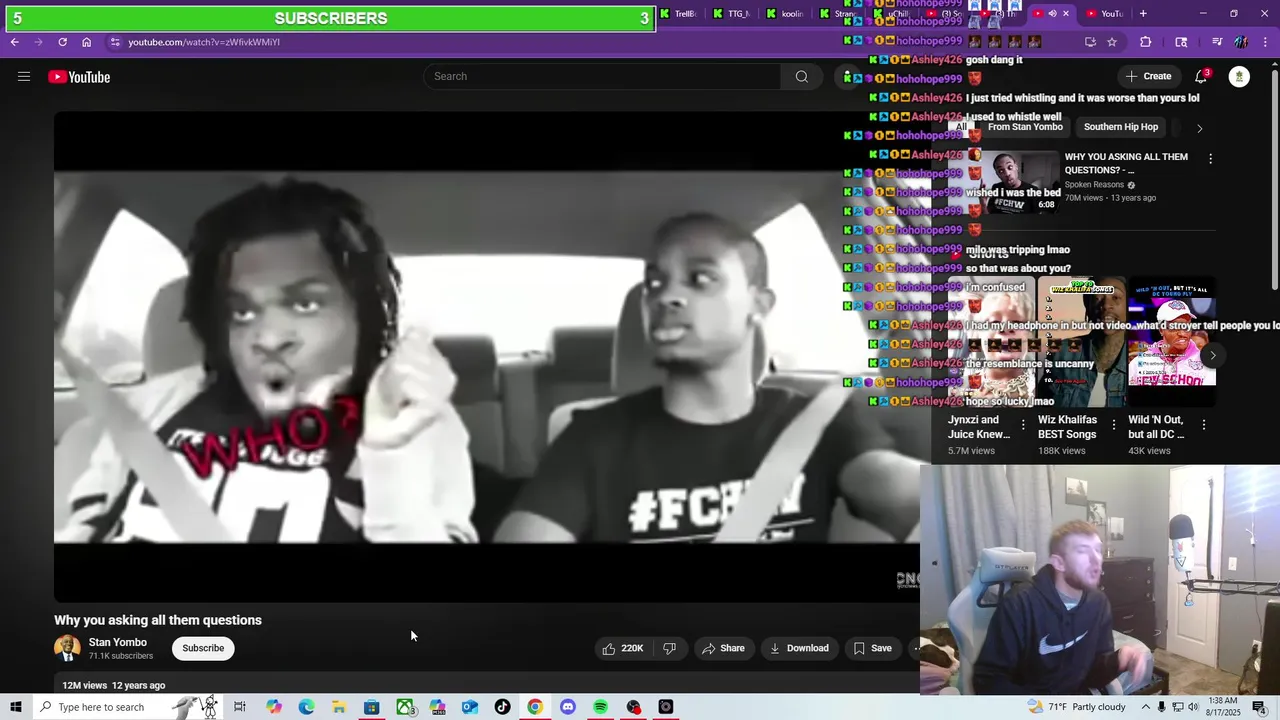The image size is (1280, 720).
Task: Open the browser extensions puzzle icon
Action: 1146,42
